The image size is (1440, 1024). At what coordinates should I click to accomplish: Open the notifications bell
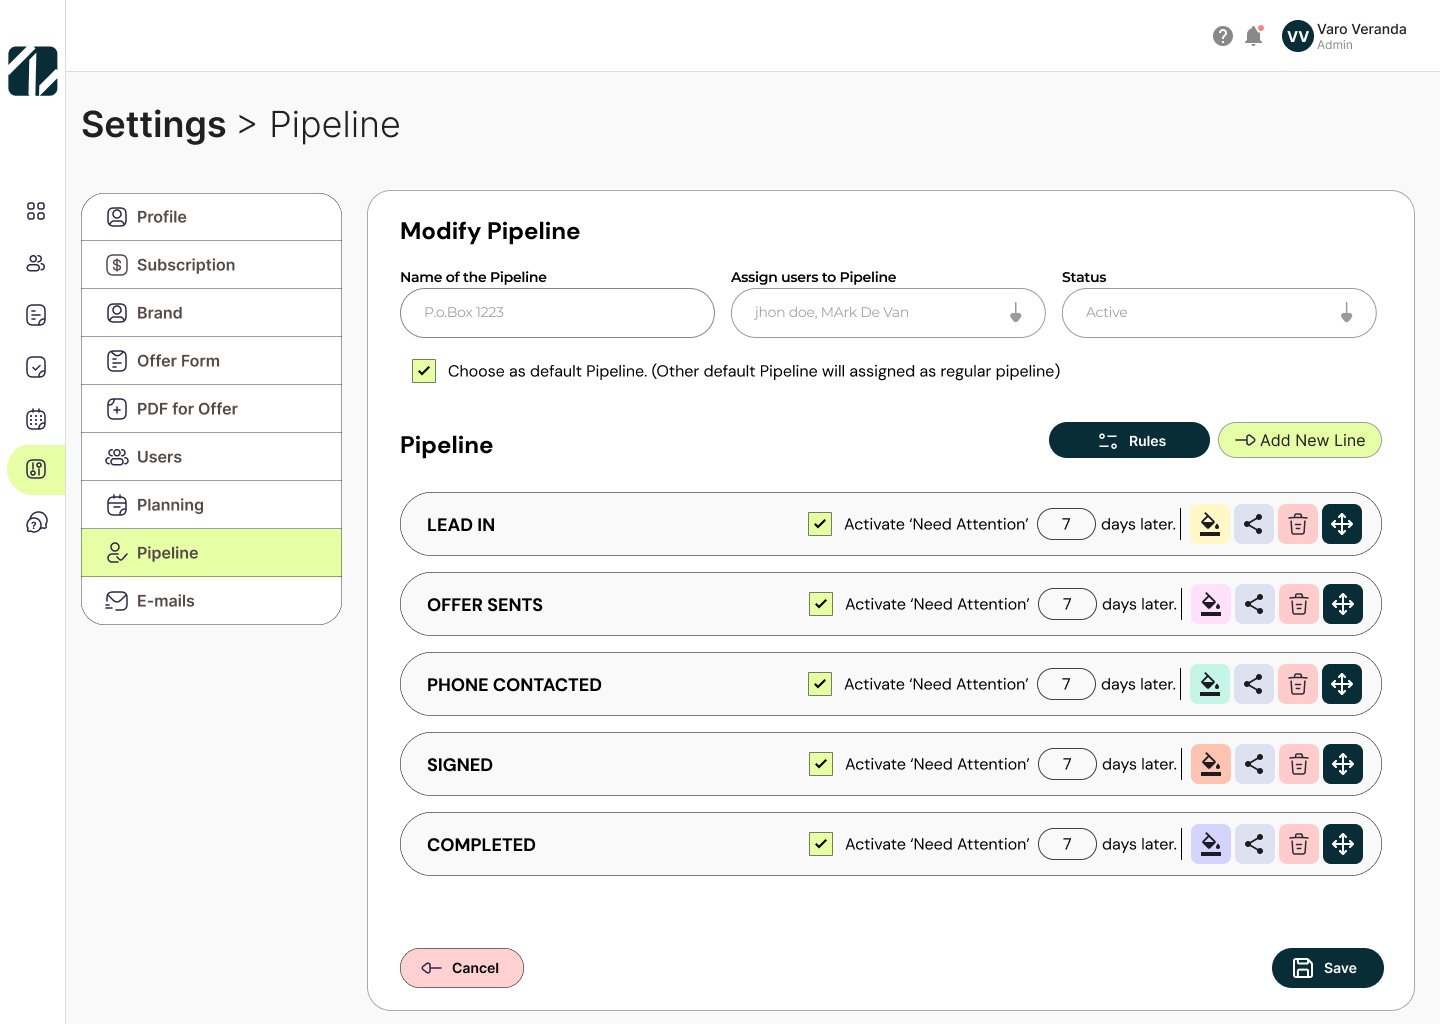(x=1253, y=36)
